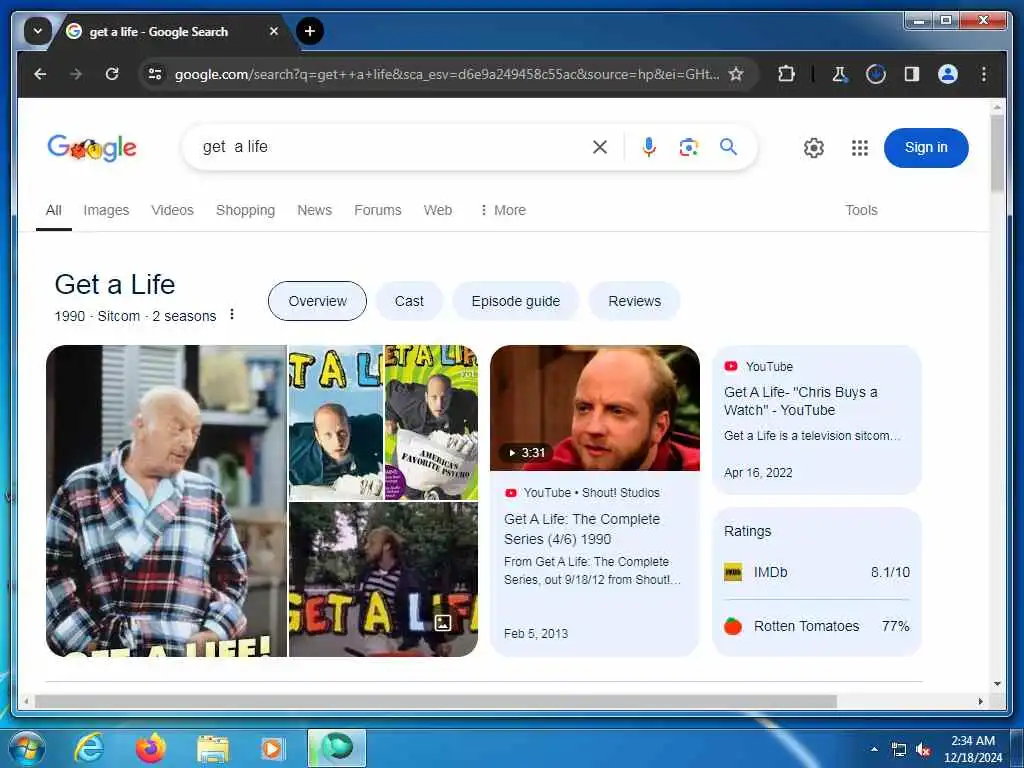The width and height of the screenshot is (1024, 768).
Task: Open the Extensions puzzle icon
Action: click(x=786, y=74)
